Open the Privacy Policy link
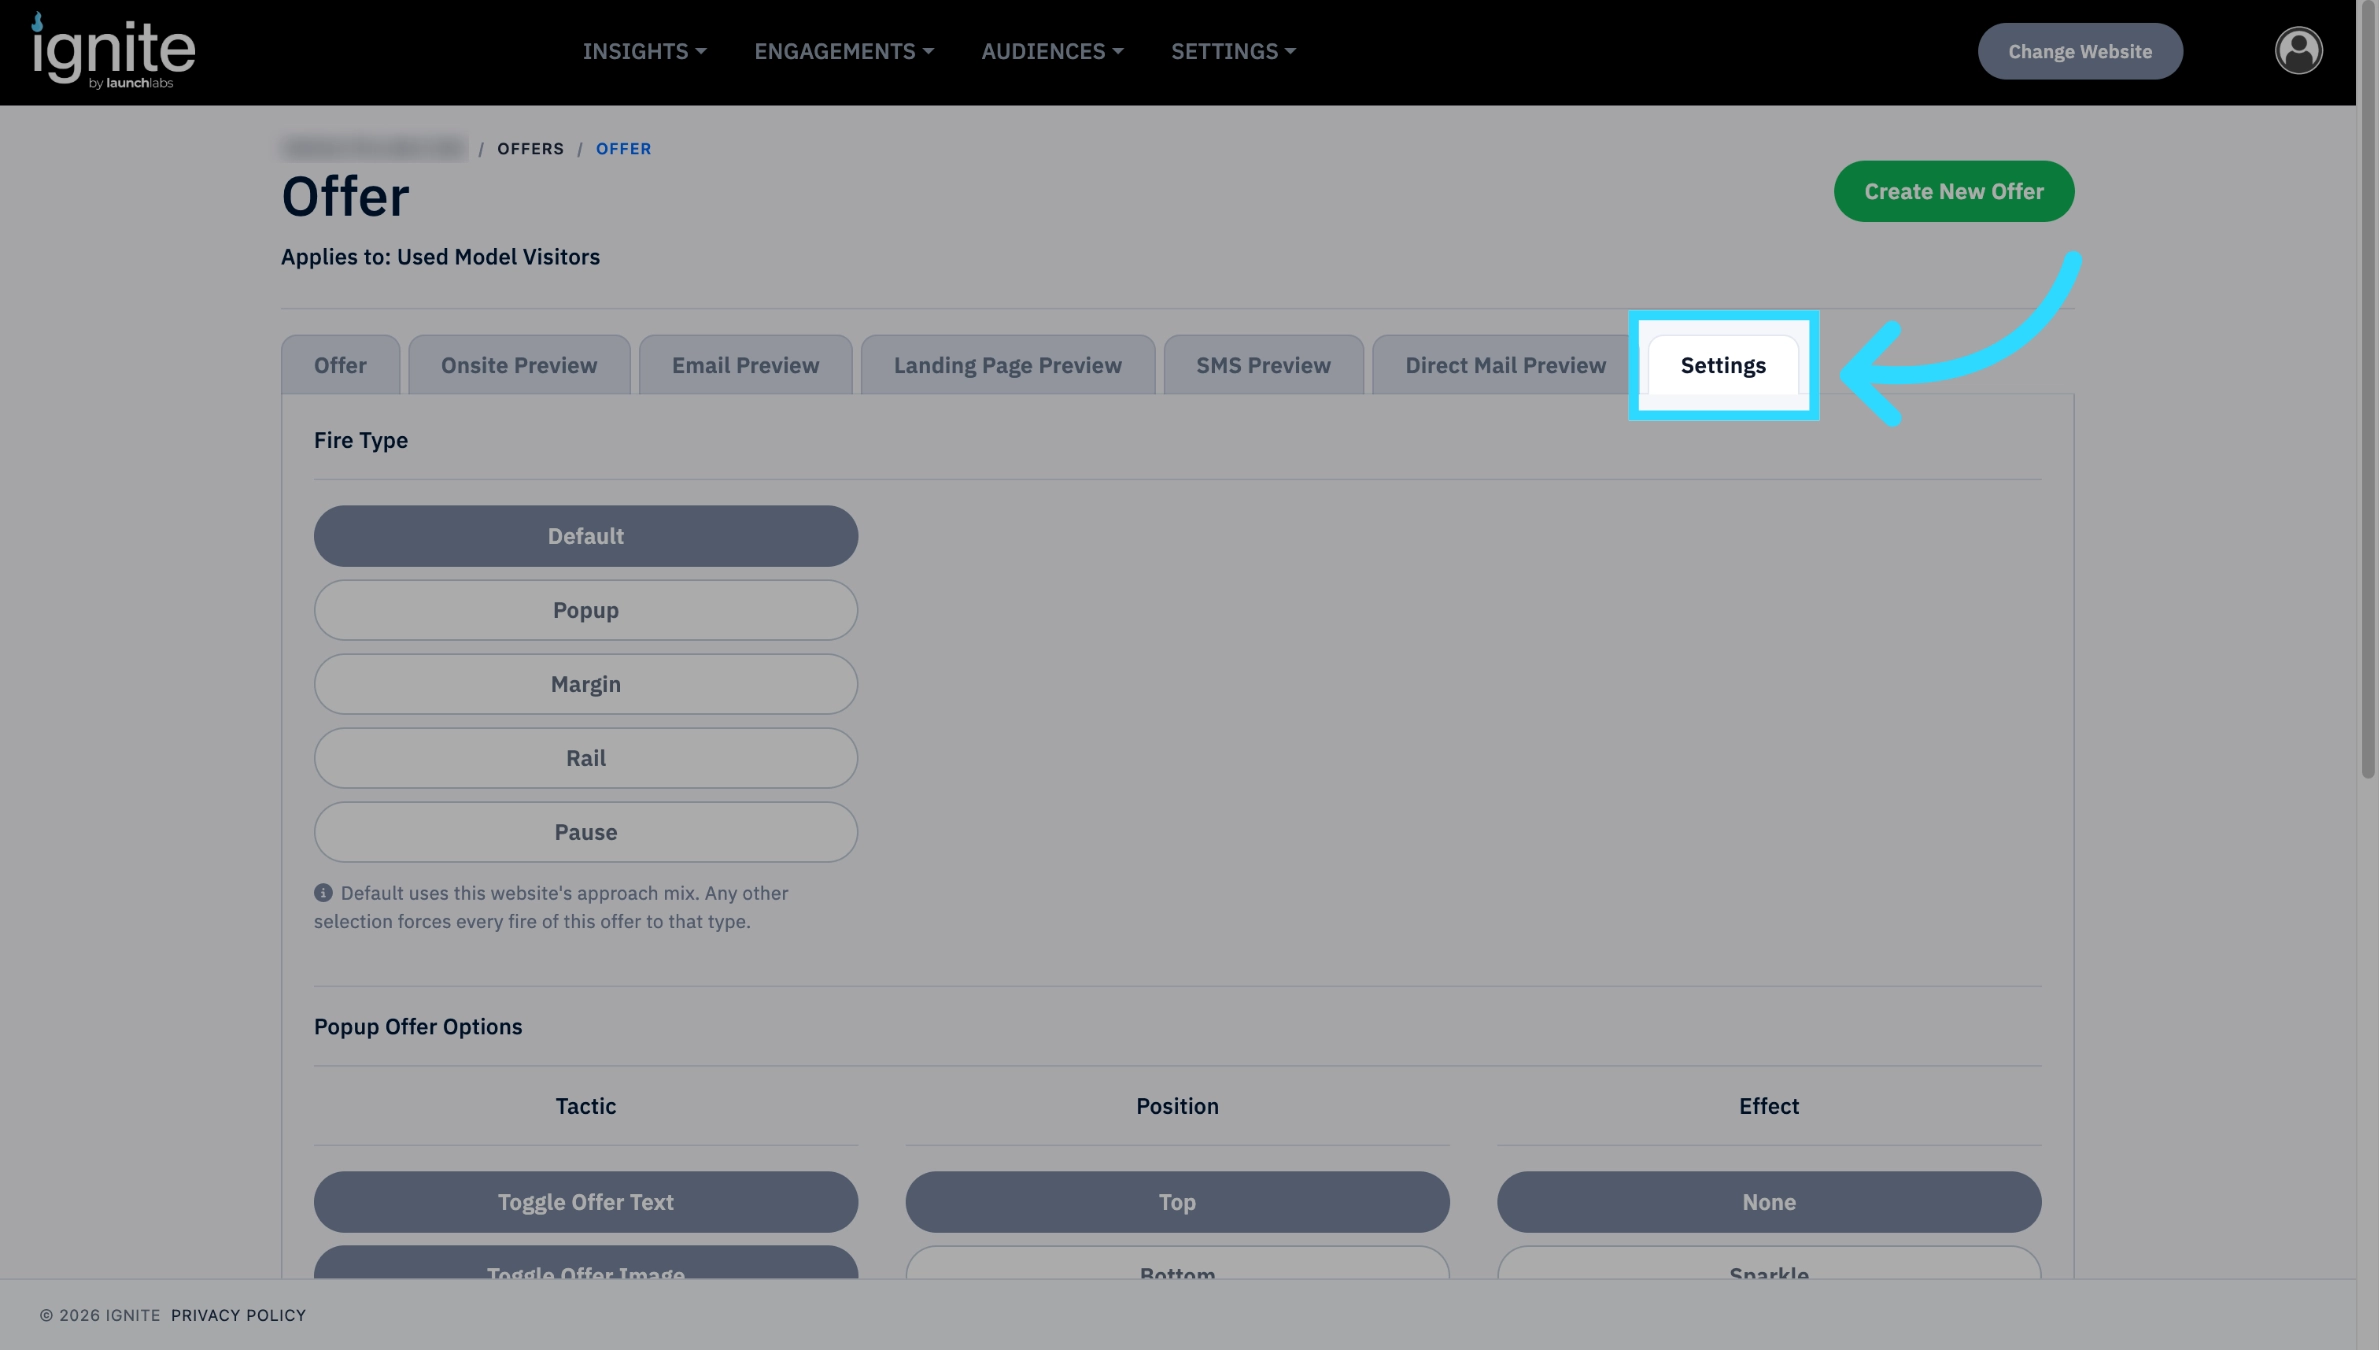This screenshot has height=1350, width=2379. click(x=238, y=1315)
